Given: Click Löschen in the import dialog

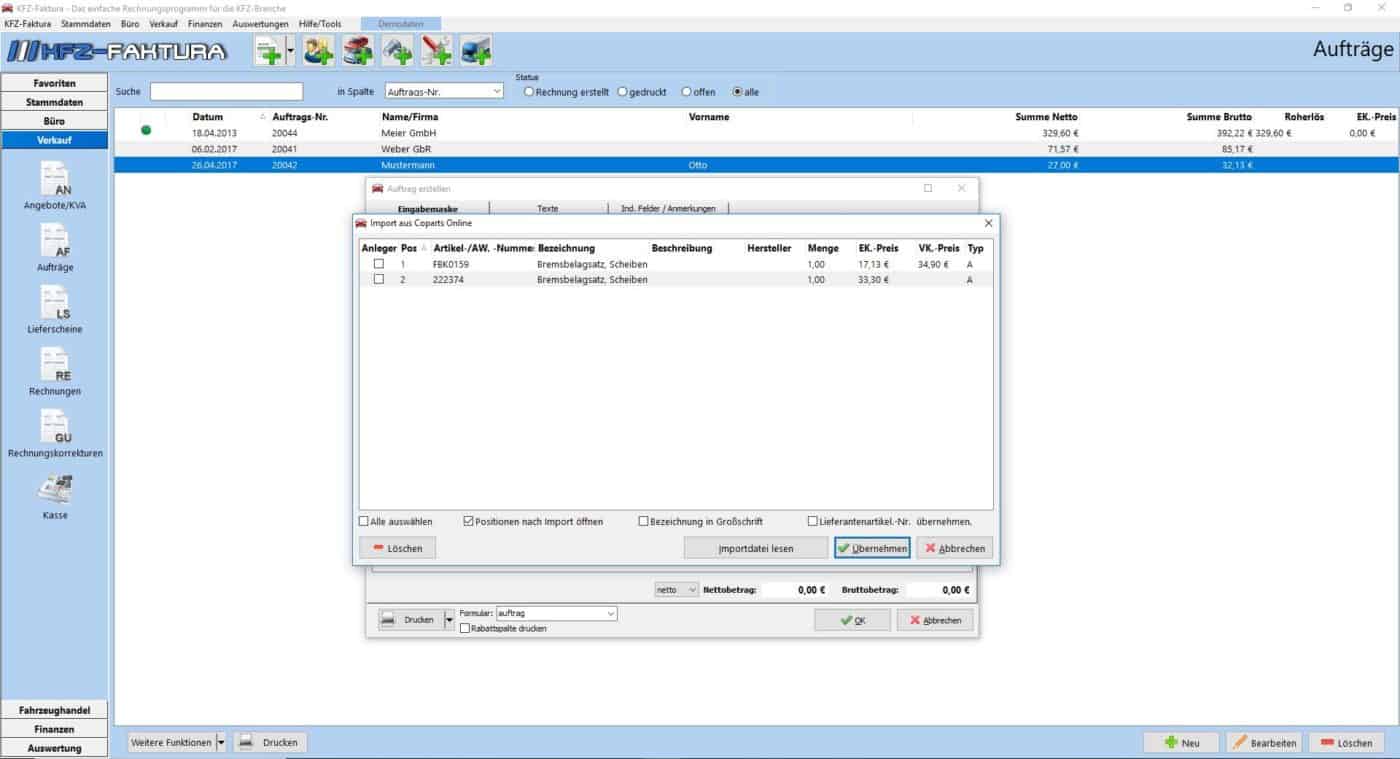Looking at the screenshot, I should tap(398, 548).
